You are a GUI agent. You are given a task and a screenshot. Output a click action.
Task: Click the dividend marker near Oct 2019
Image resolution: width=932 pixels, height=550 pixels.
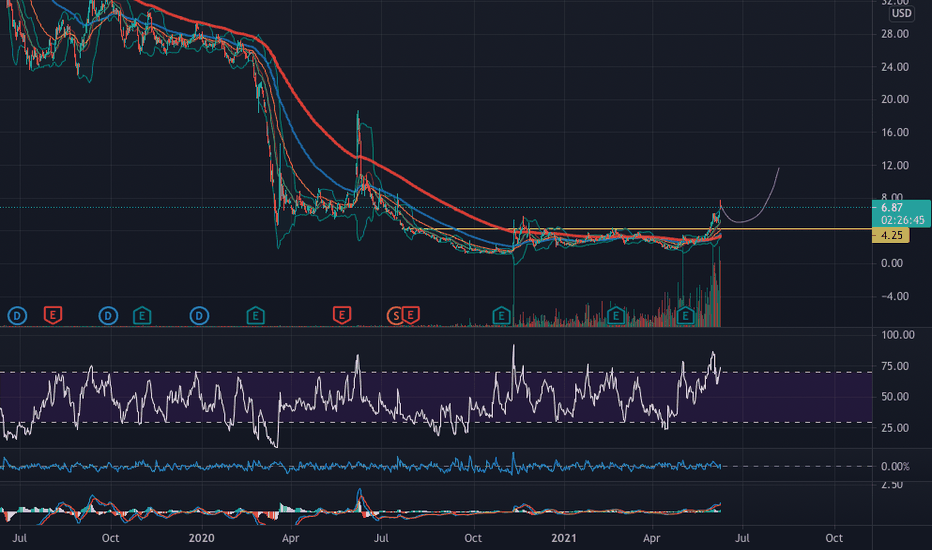tap(108, 316)
